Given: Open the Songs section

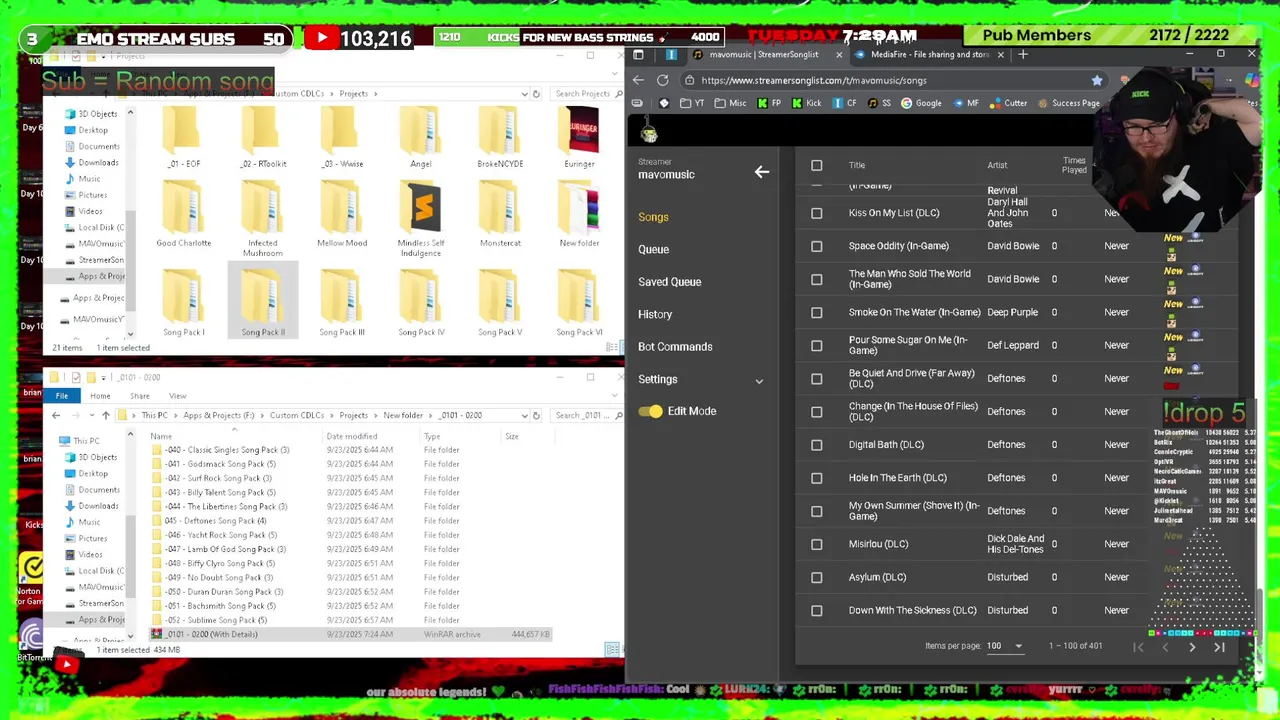Looking at the screenshot, I should [x=653, y=217].
